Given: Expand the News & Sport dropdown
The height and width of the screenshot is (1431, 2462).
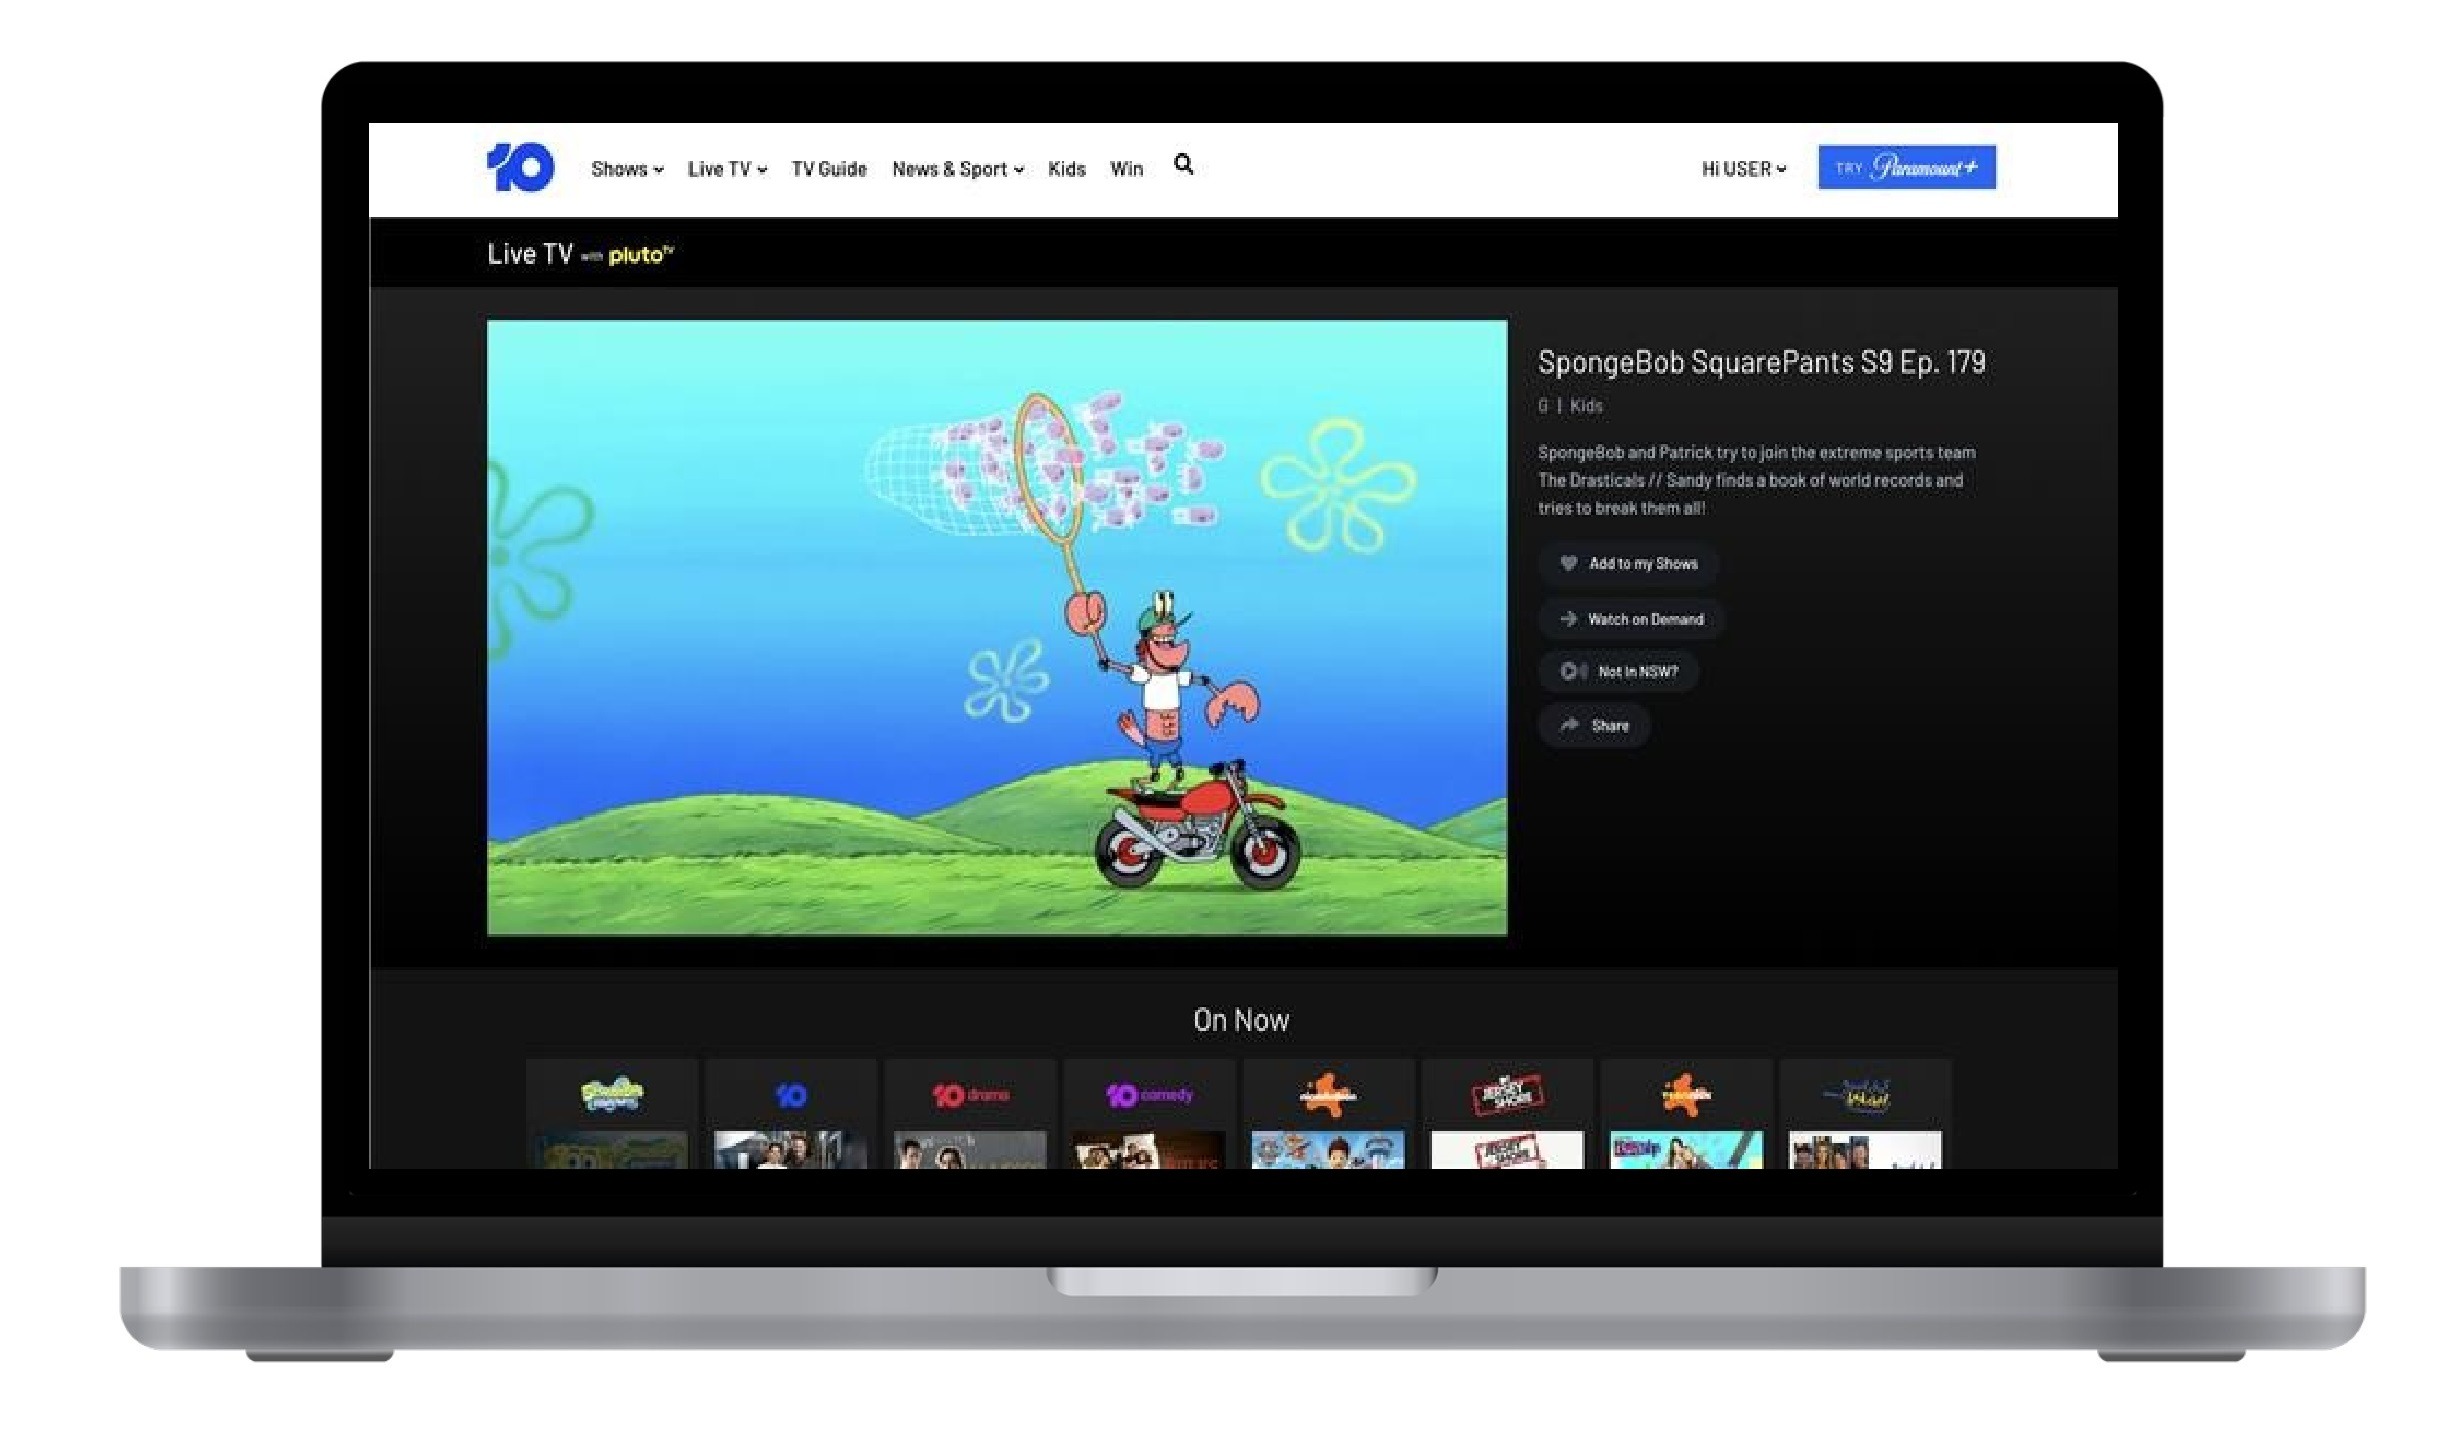Looking at the screenshot, I should pos(958,169).
